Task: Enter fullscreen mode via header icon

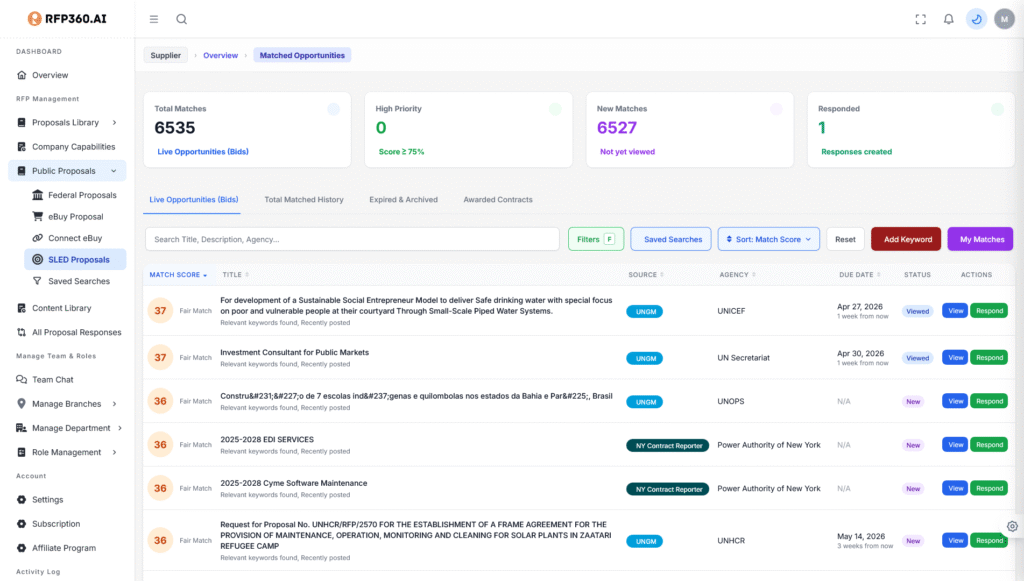Action: click(x=921, y=19)
